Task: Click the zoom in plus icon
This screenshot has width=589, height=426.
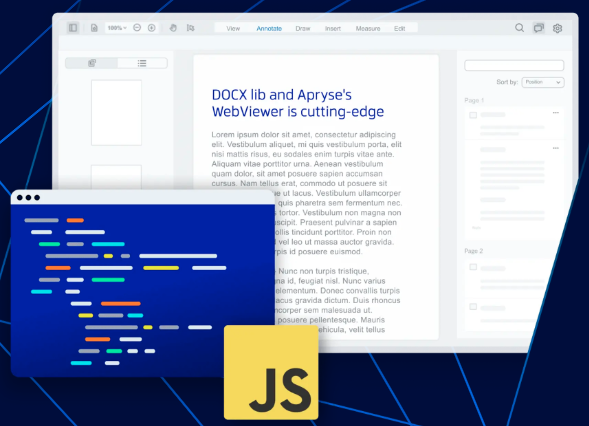Action: coord(151,28)
